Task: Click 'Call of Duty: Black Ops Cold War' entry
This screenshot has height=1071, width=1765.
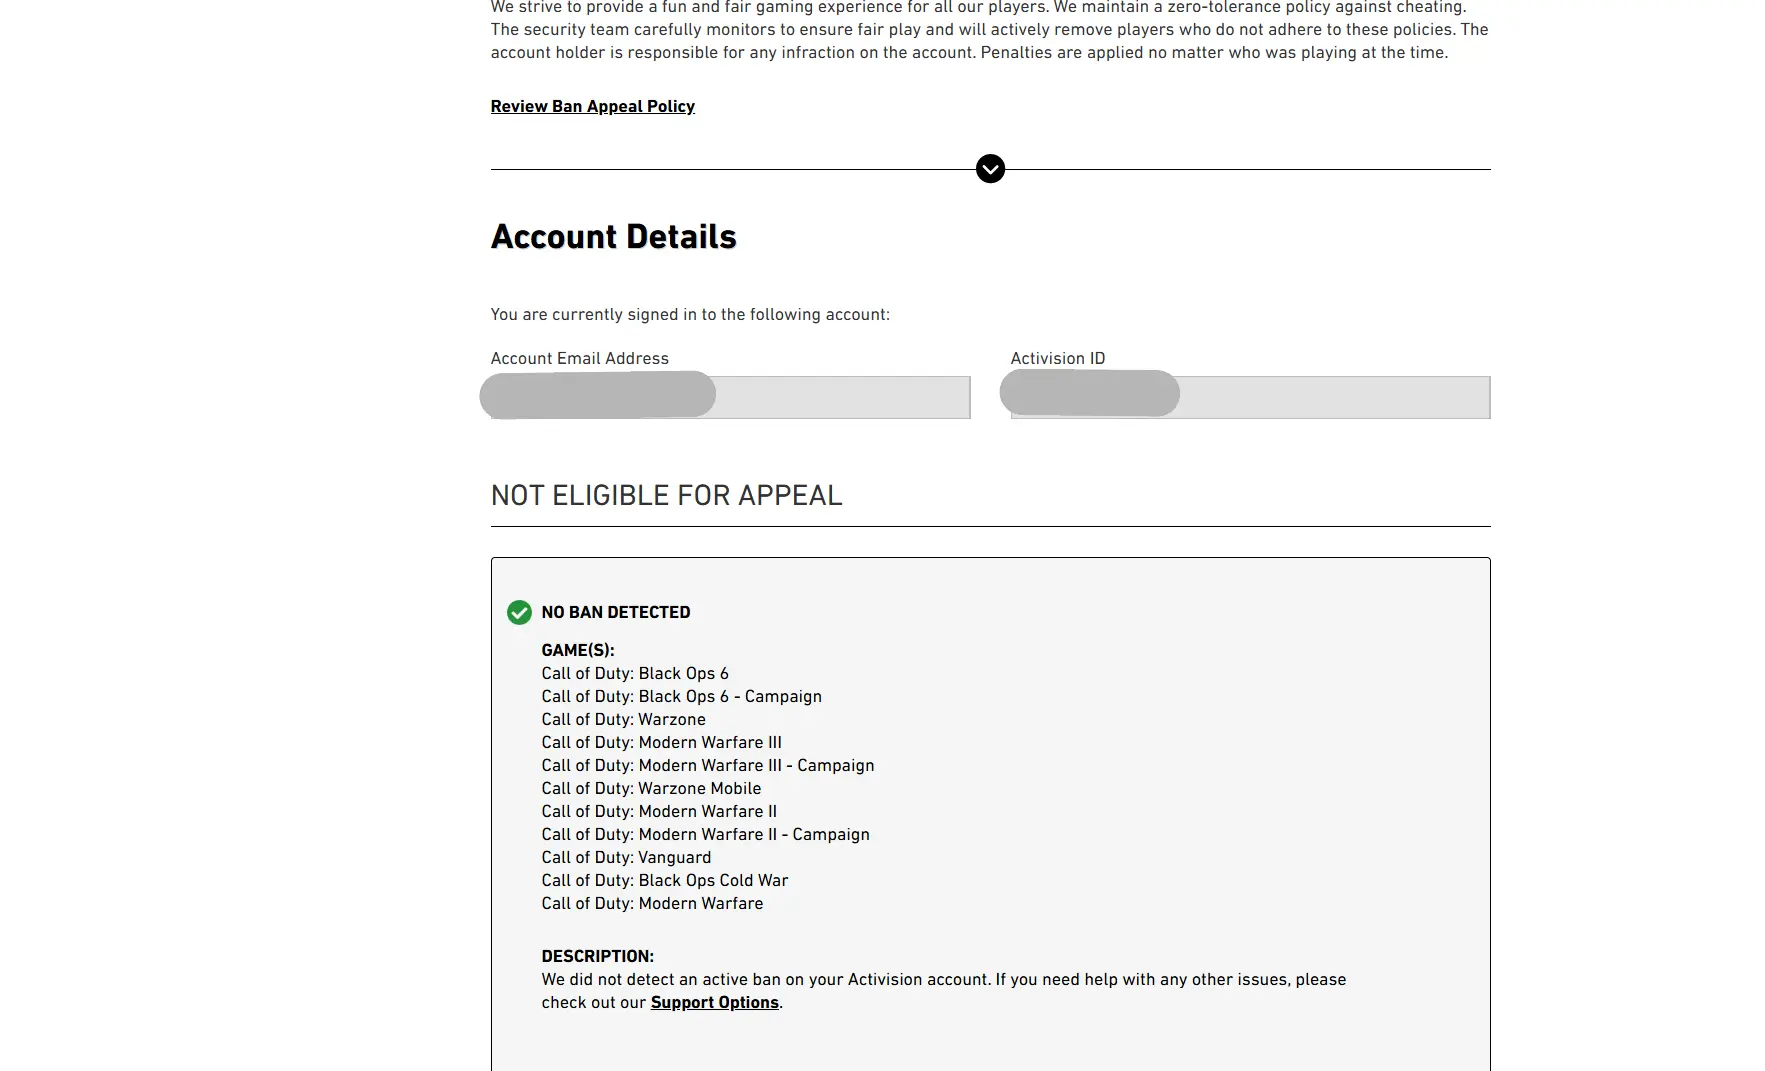Action: click(664, 880)
